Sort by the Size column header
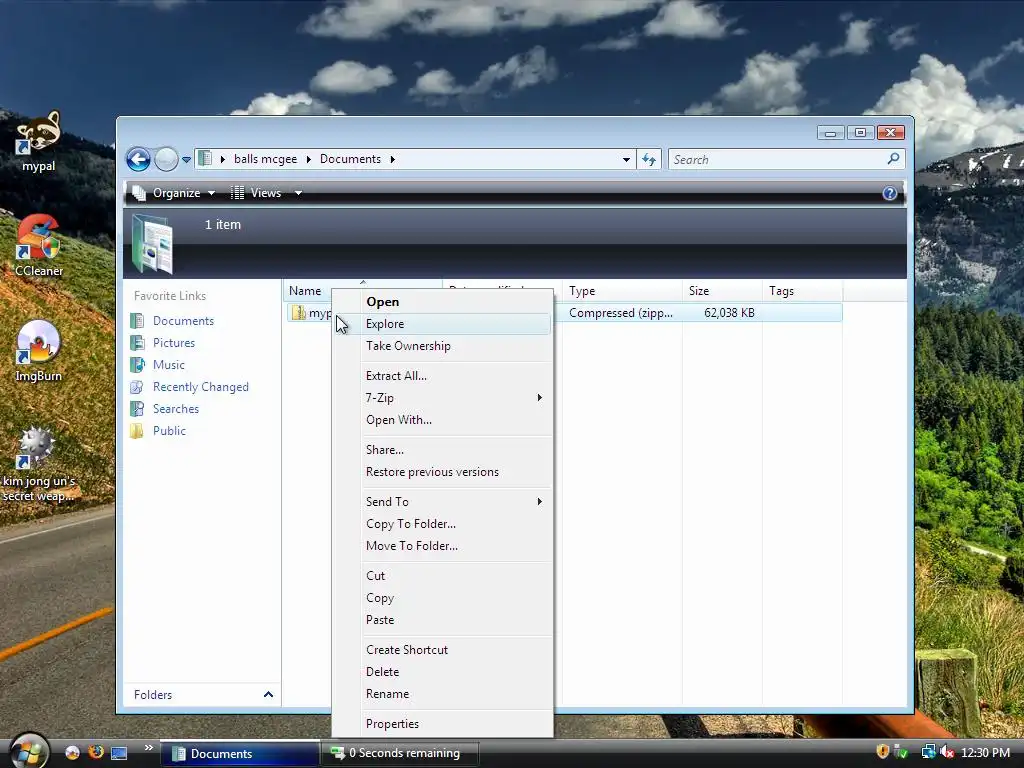The height and width of the screenshot is (768, 1024). click(x=722, y=291)
